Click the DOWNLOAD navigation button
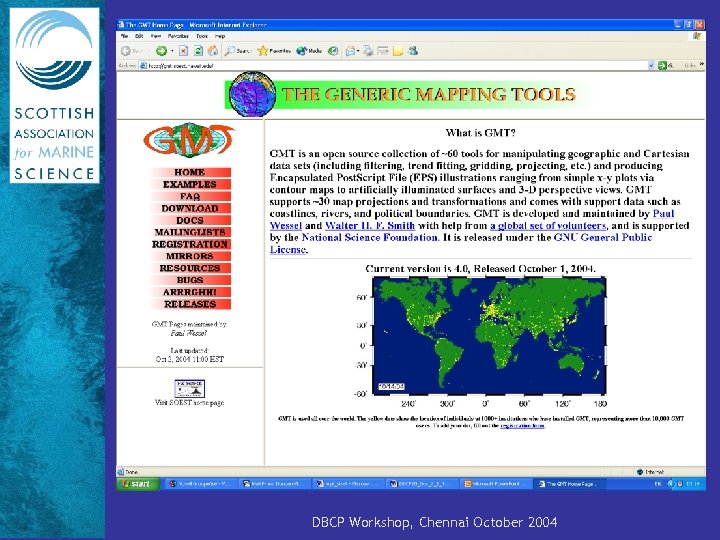This screenshot has width=720, height=540. coord(190,208)
